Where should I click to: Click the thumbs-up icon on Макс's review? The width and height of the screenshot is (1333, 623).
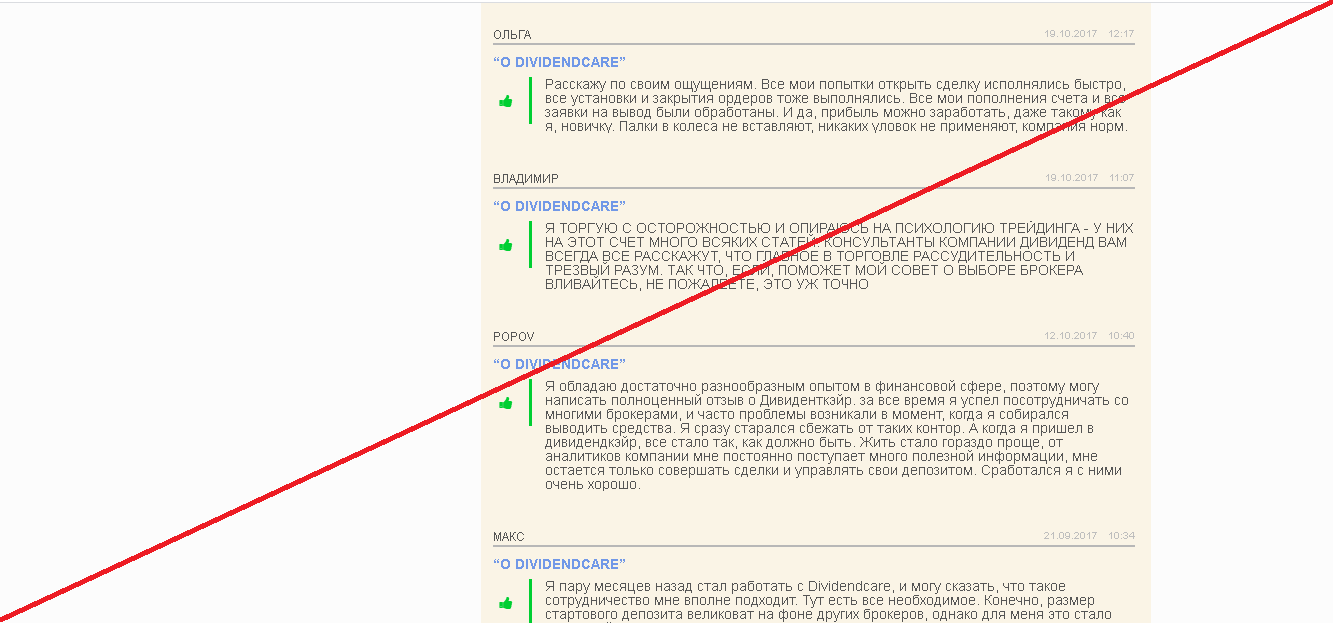[x=505, y=603]
